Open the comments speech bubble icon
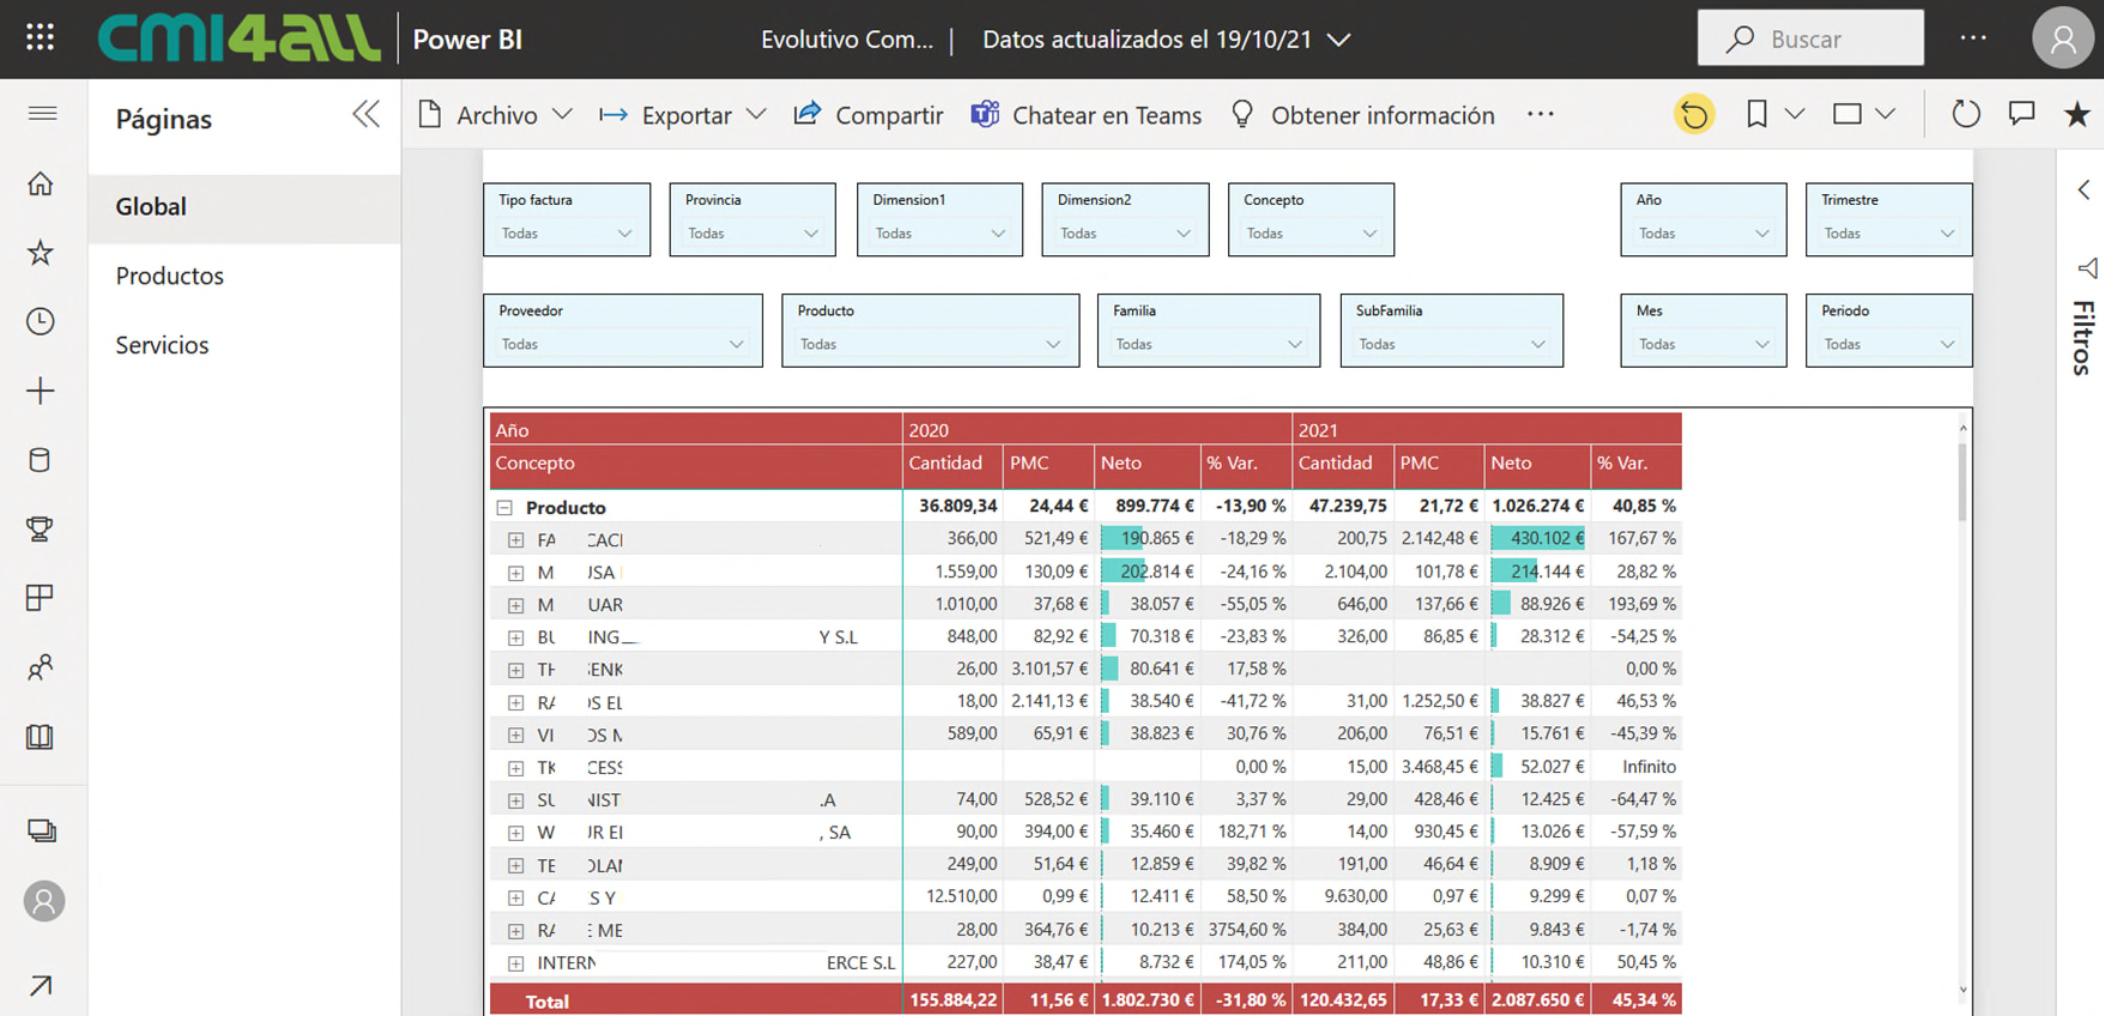This screenshot has height=1016, width=2104. [x=2021, y=115]
